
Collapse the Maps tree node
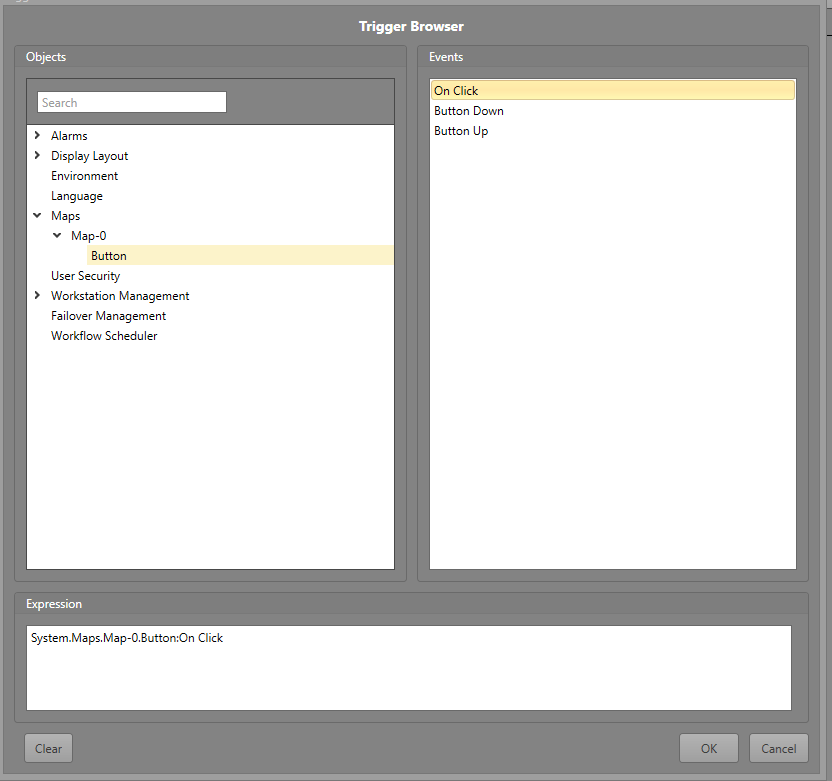38,216
